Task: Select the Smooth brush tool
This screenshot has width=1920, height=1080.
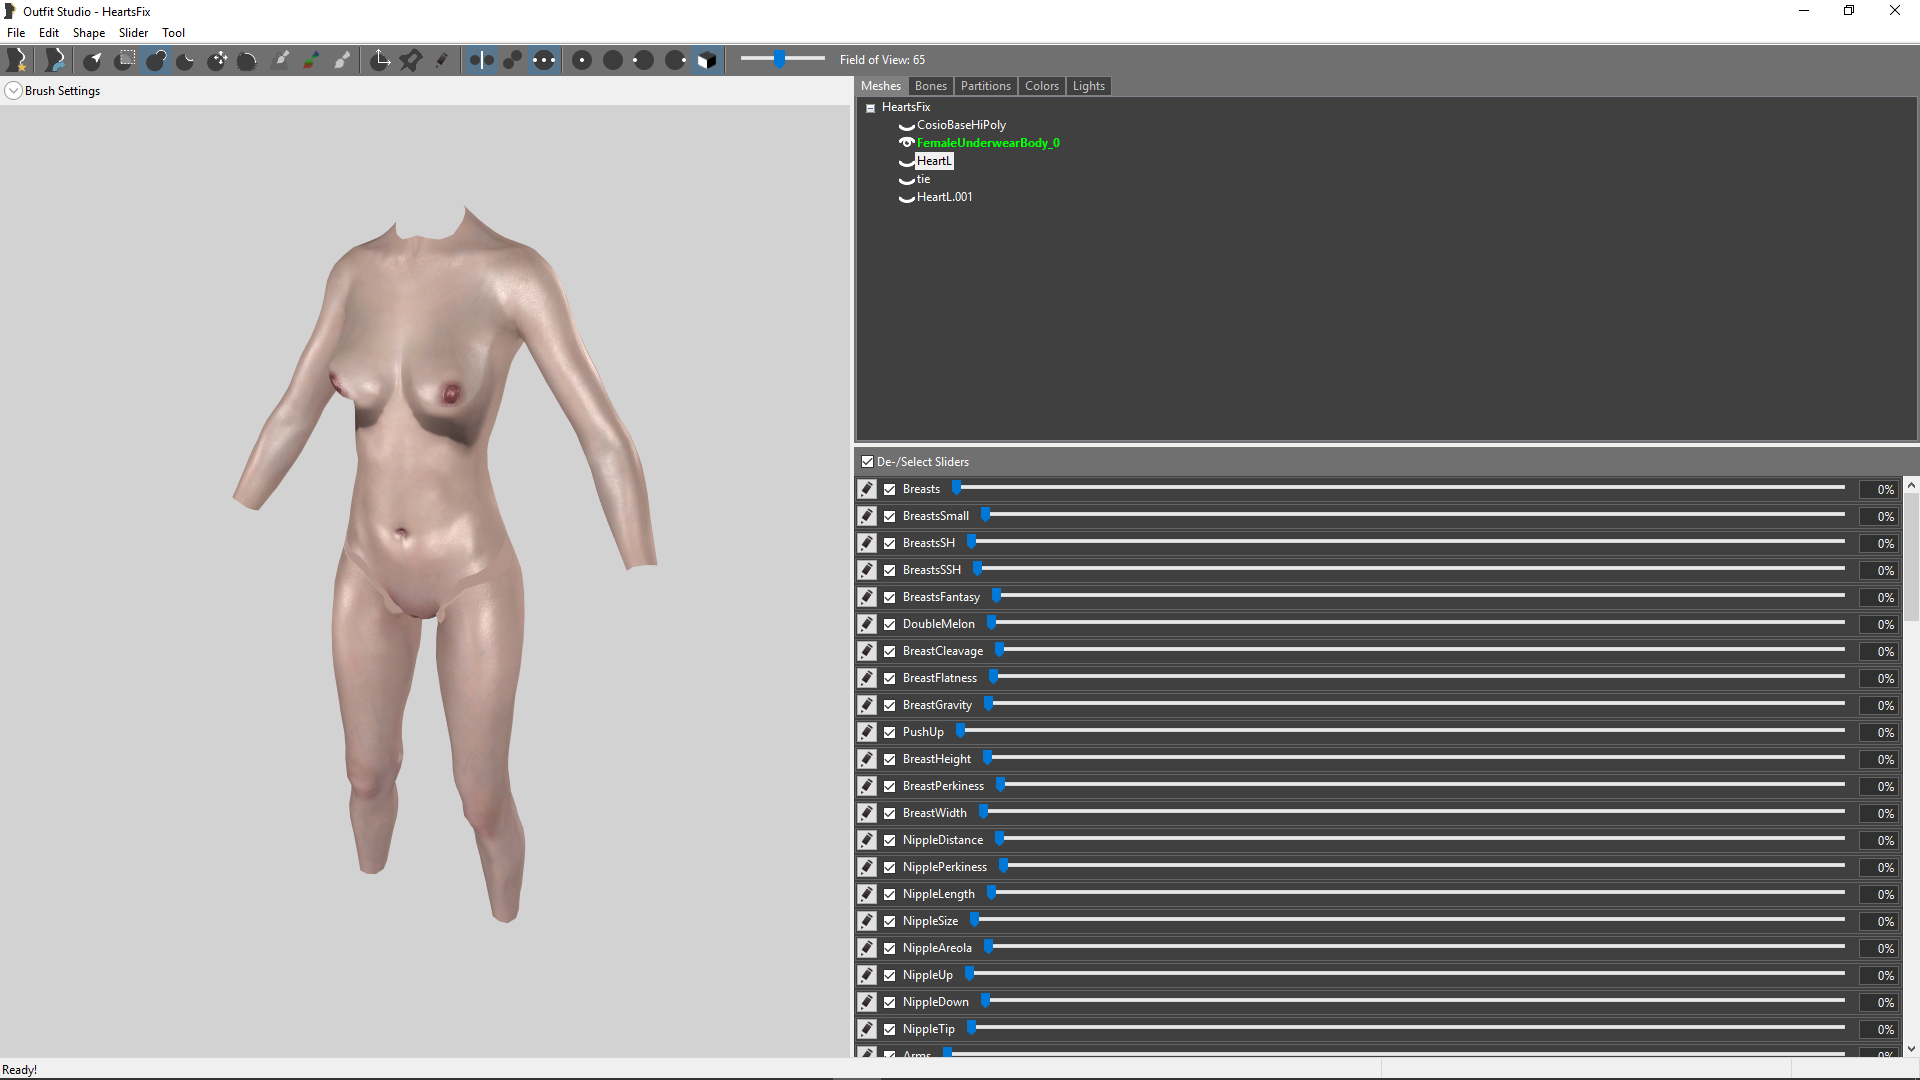Action: pos(247,60)
